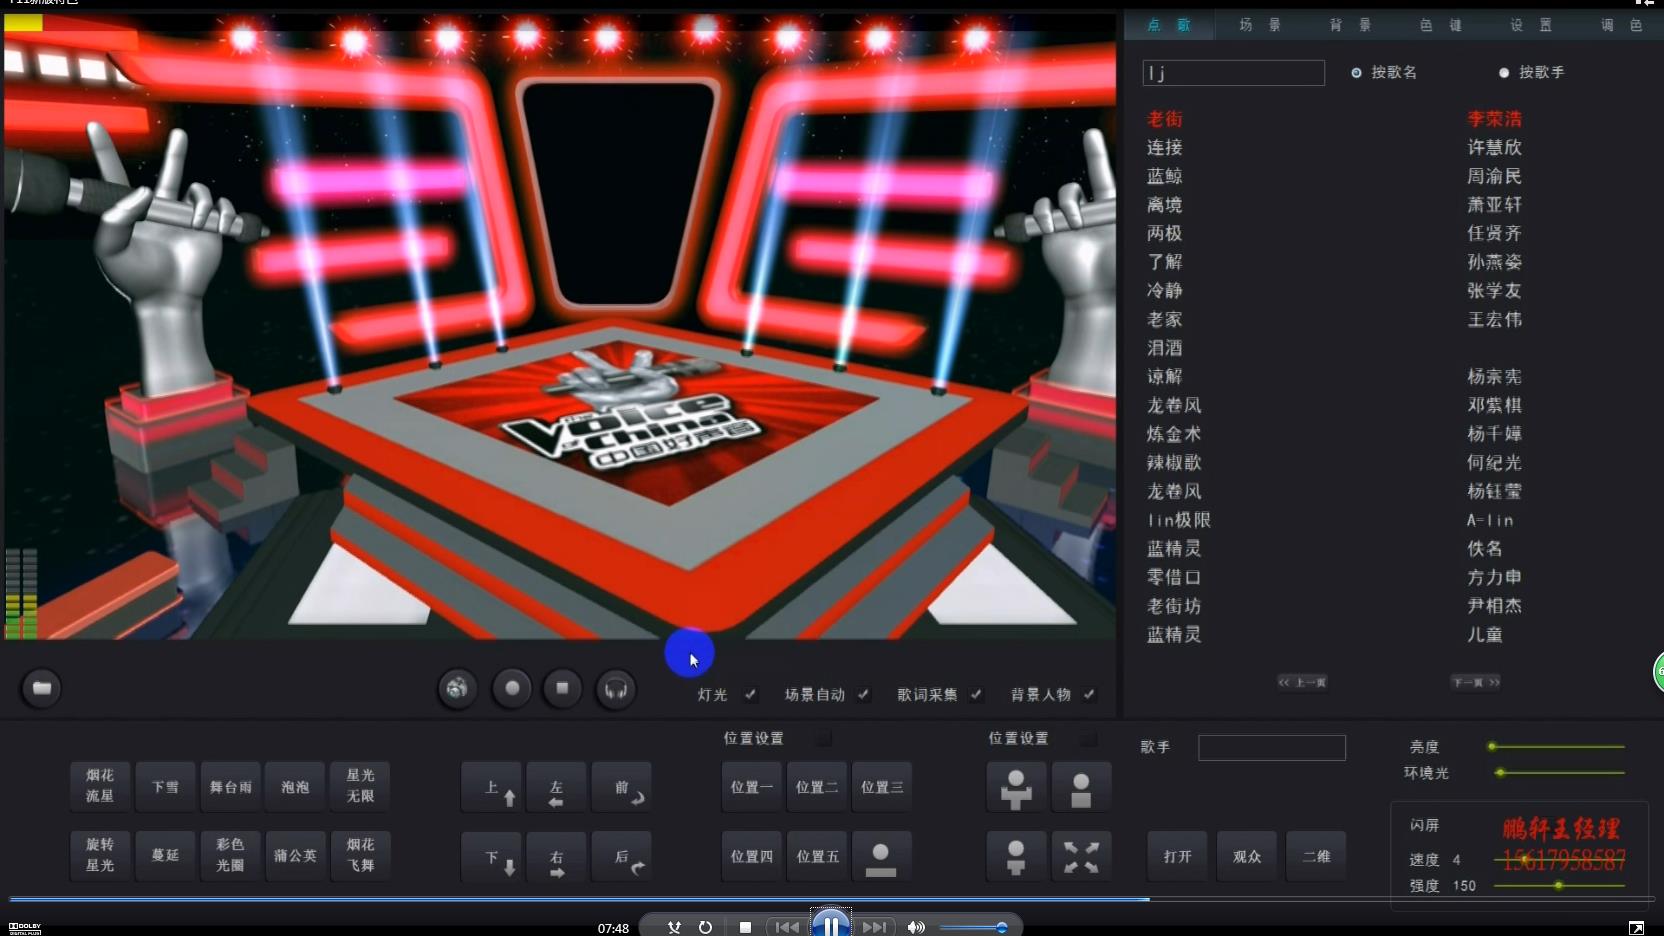This screenshot has height=936, width=1664.
Task: Click the person bust icon beside it
Action: point(1081,788)
